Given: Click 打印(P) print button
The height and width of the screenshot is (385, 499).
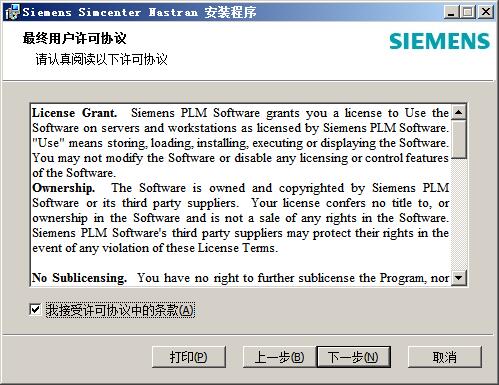Looking at the screenshot, I should click(x=189, y=357).
